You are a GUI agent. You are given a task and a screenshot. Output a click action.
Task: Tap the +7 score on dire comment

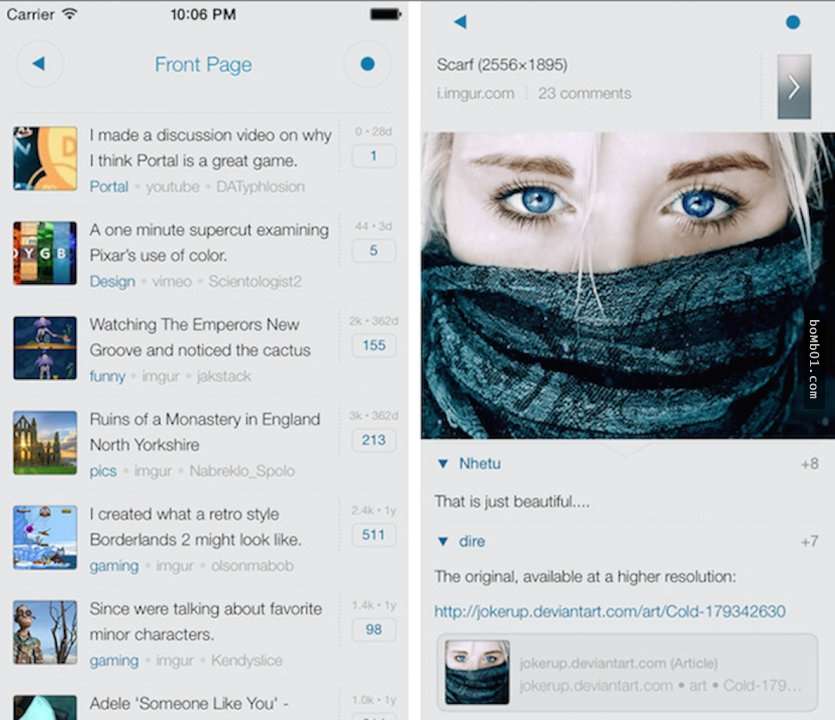click(x=810, y=542)
